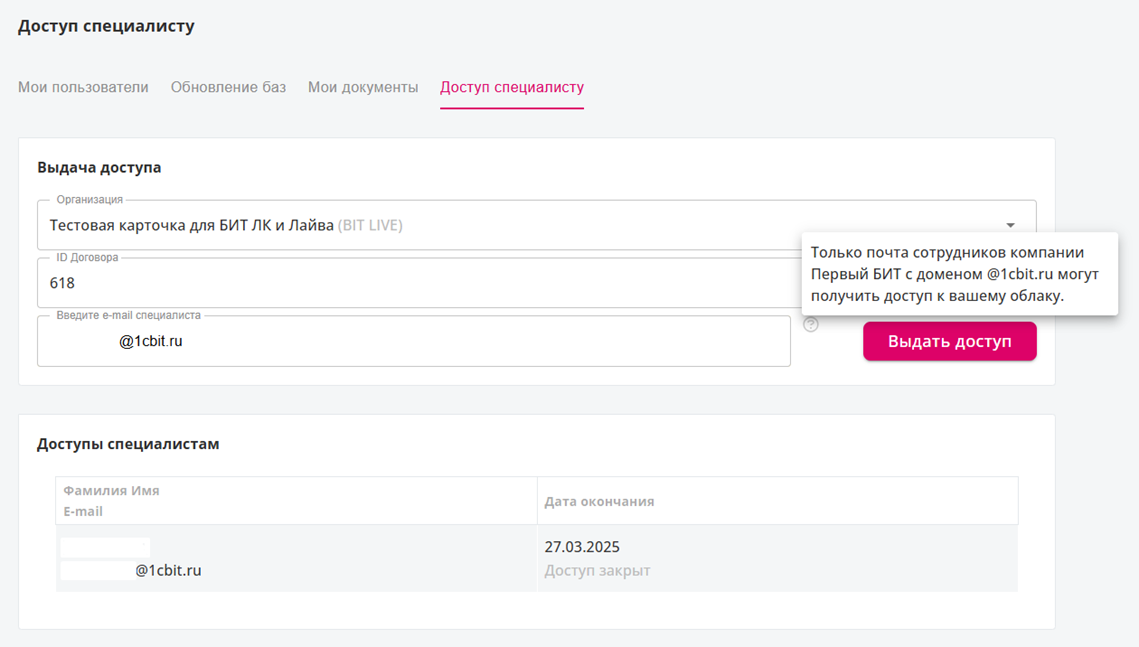This screenshot has height=647, width=1139.
Task: Click the Дата окончания column header
Action: (599, 501)
